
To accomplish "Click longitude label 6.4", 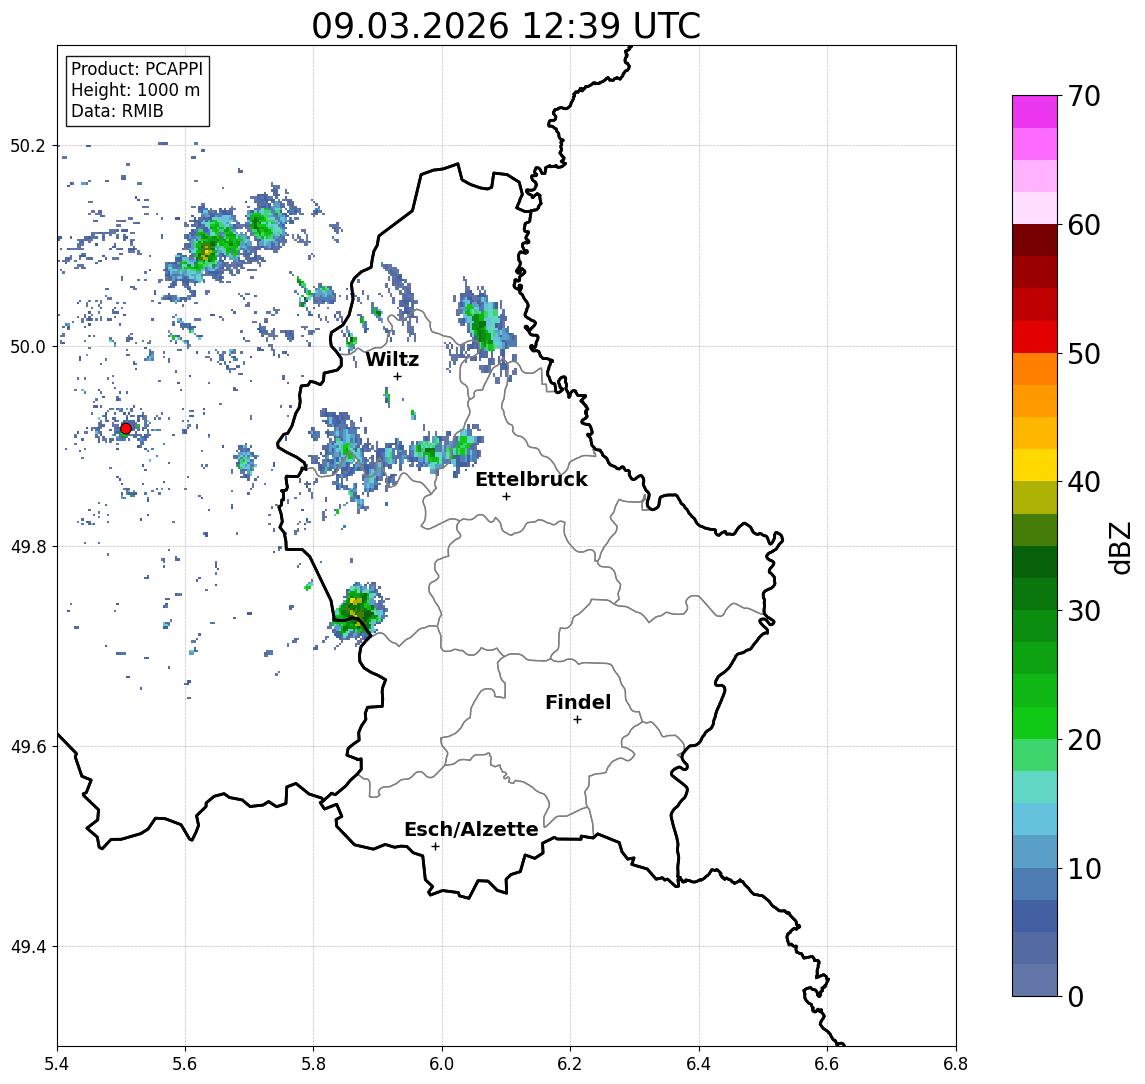I will coord(699,1063).
